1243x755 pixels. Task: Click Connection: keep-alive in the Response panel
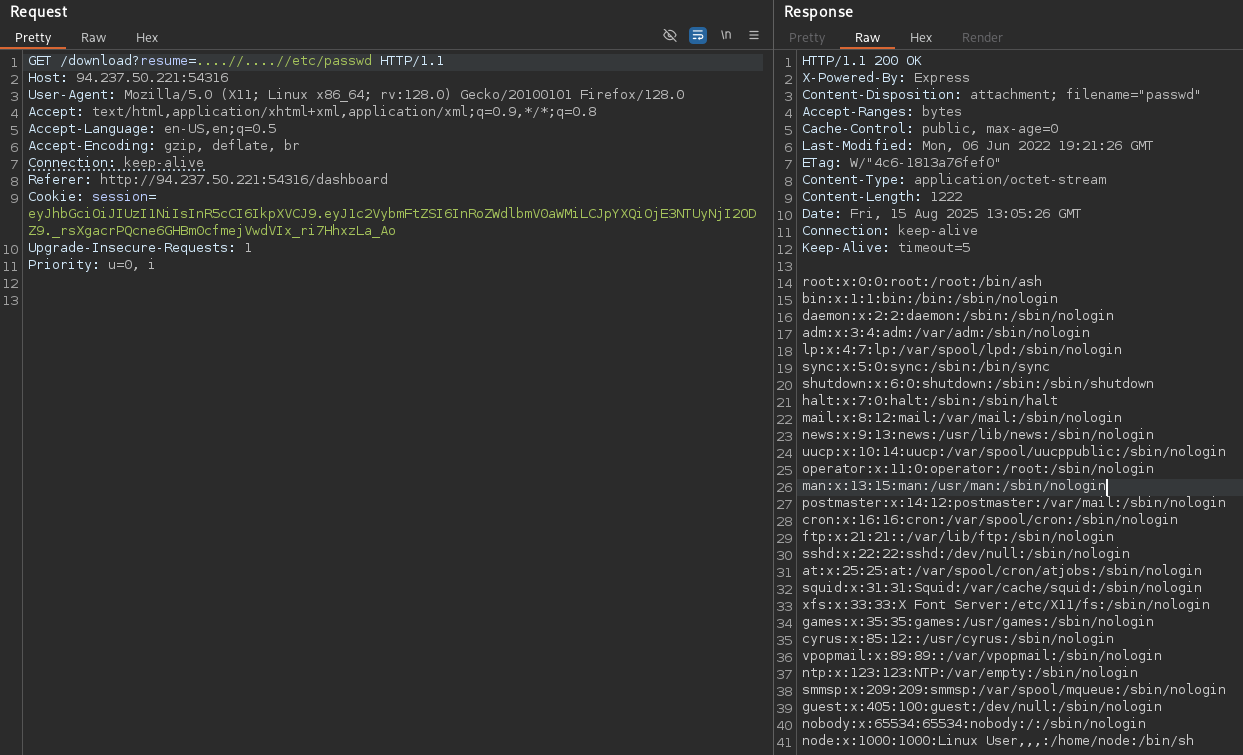tap(890, 231)
